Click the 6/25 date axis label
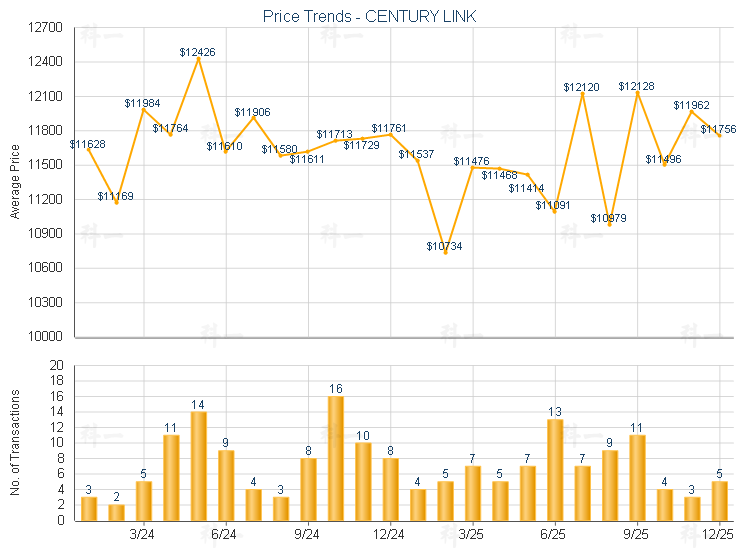The image size is (740, 550). pyautogui.click(x=555, y=535)
